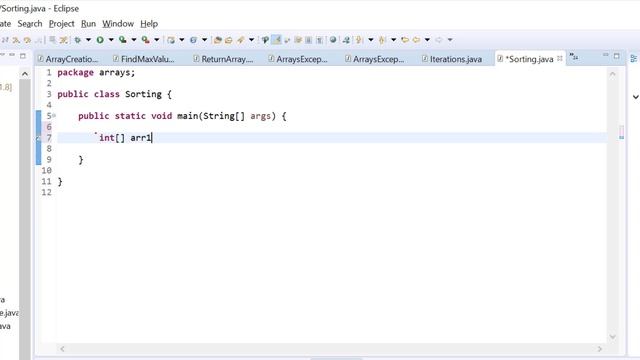Maximize the left Package Explorer panel

tap(23, 56)
